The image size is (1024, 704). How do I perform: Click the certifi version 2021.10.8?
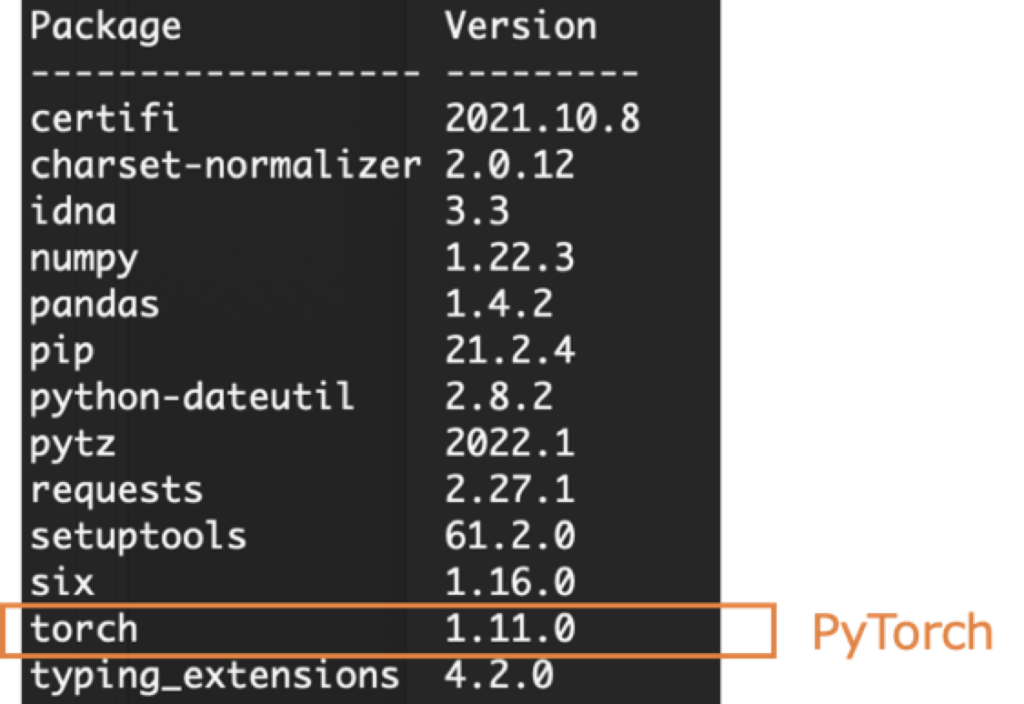(x=542, y=118)
